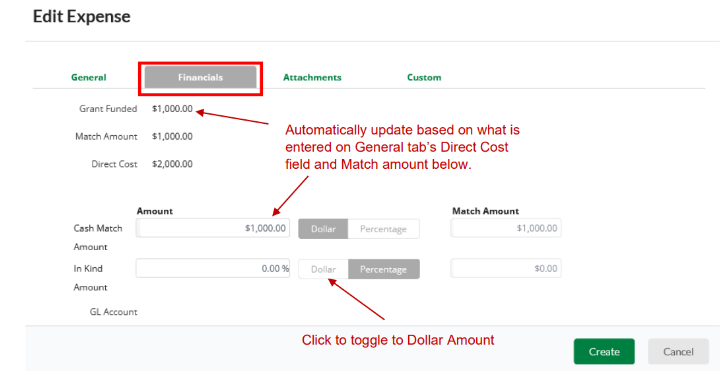Click the Create button
Viewport: 725px width, 377px height.
604,352
